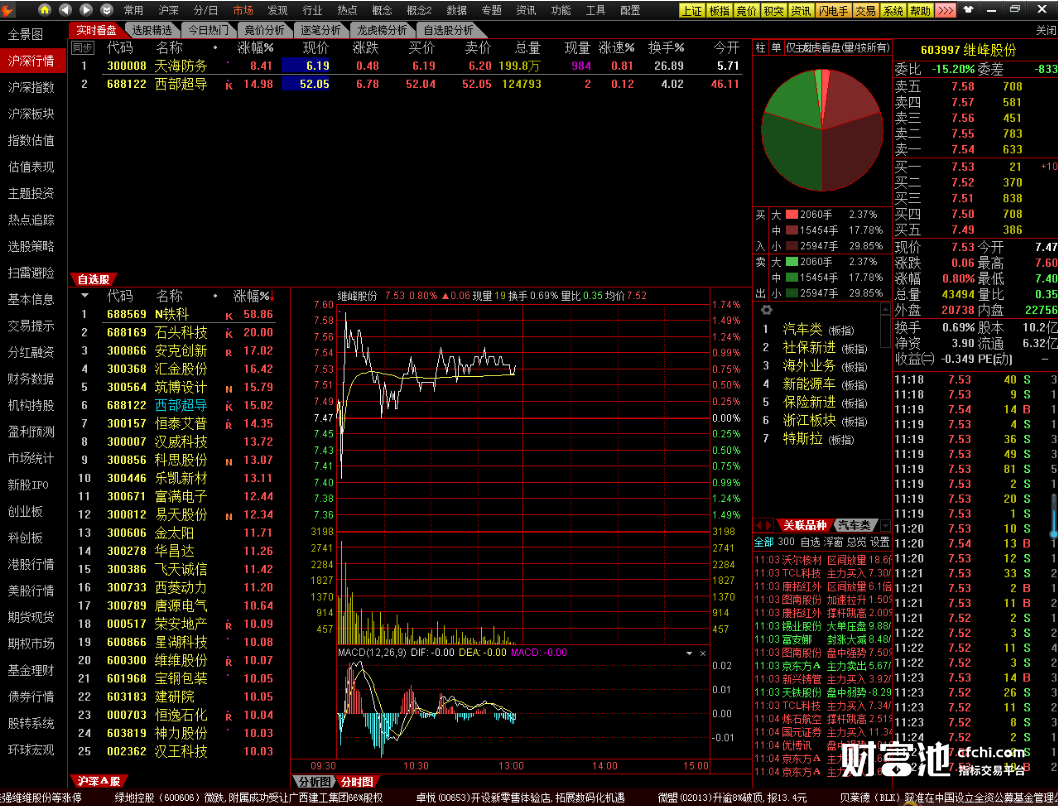This screenshot has width=1058, height=806.
Task: Click the red >>> more button
Action: point(946,10)
